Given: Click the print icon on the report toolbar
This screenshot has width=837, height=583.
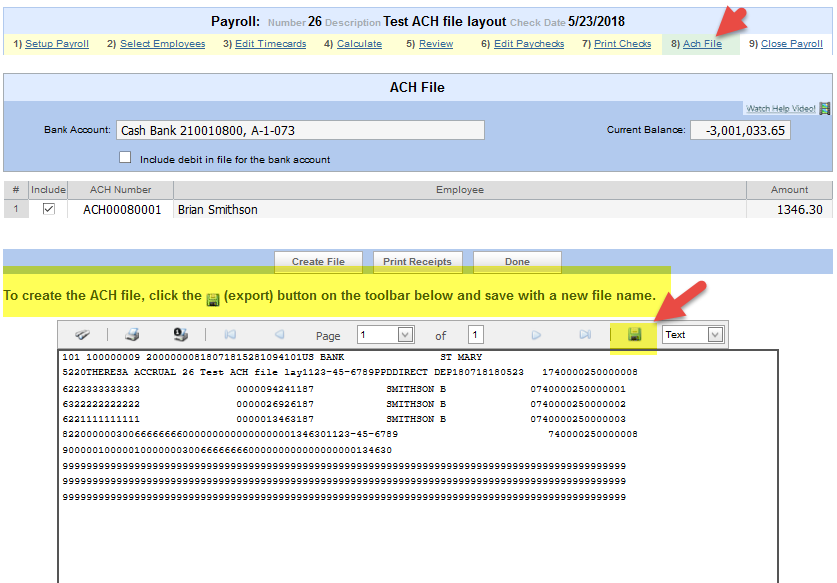Looking at the screenshot, I should 132,334.
